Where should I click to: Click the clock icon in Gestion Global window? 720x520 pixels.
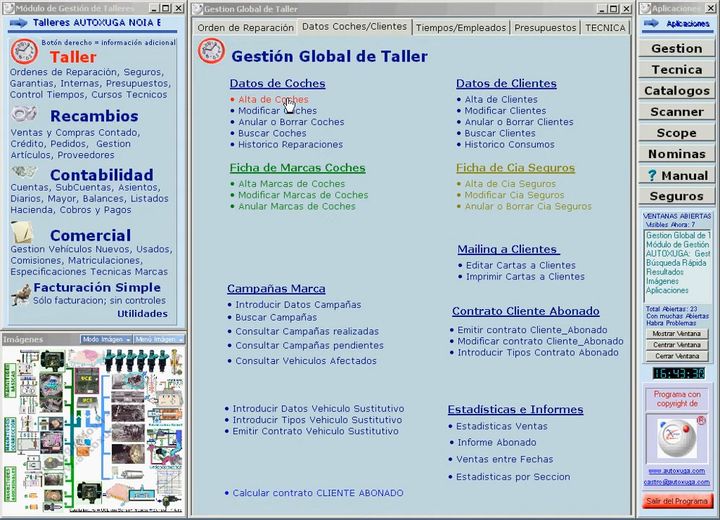click(211, 51)
